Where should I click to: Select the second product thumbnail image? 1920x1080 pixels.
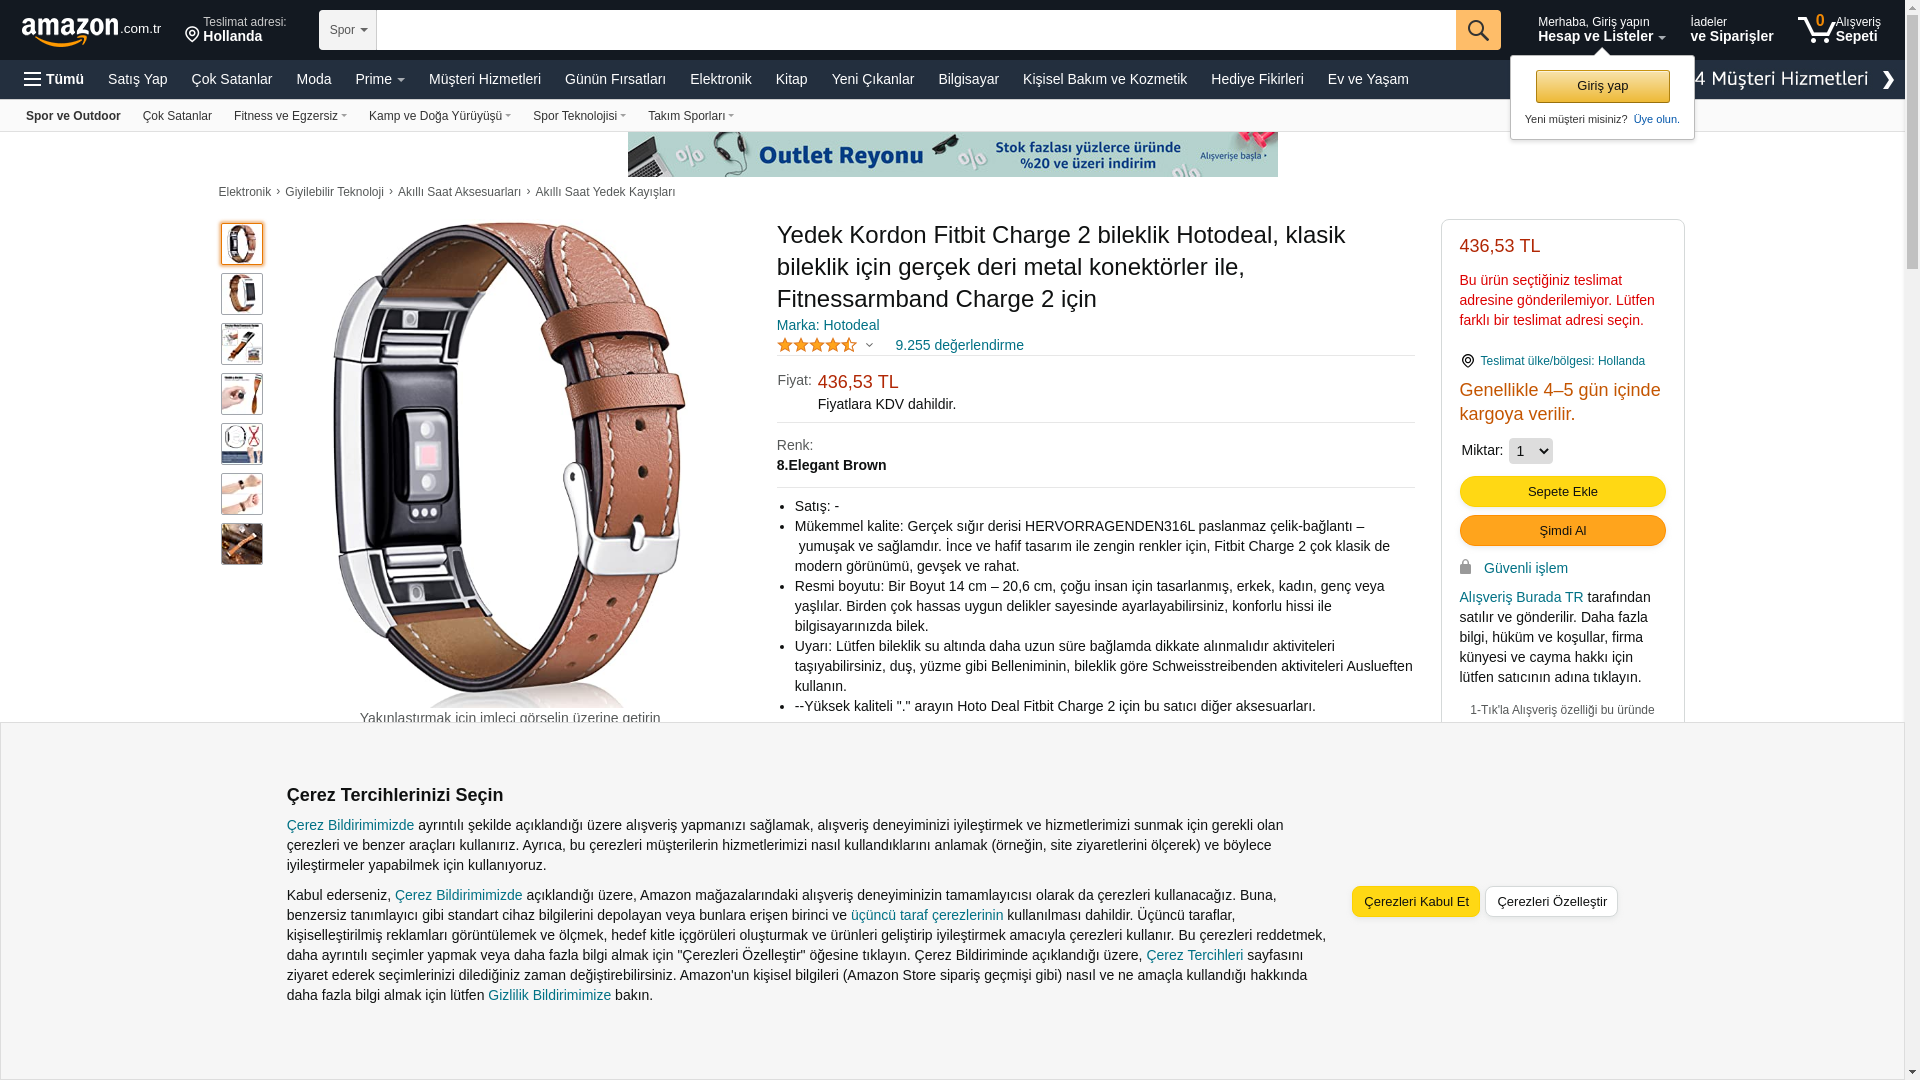click(242, 294)
